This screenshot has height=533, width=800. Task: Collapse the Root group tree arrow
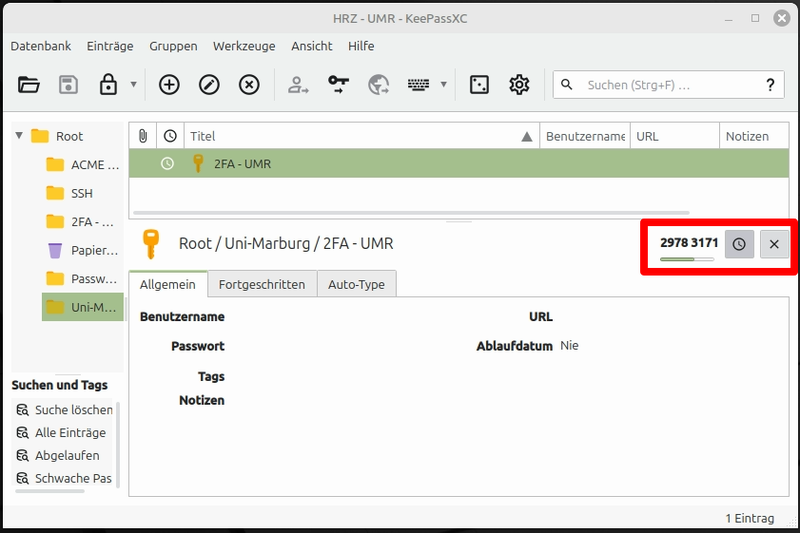19,136
